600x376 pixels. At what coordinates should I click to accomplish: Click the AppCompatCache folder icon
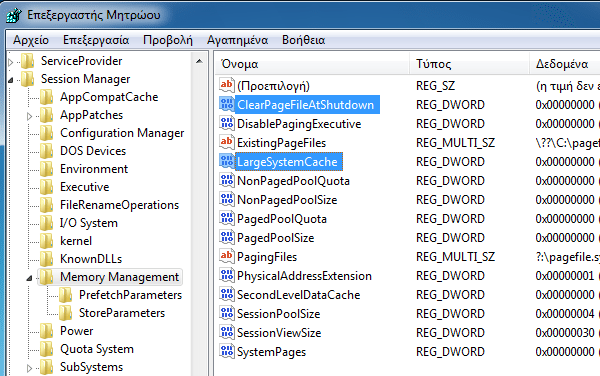coord(47,97)
